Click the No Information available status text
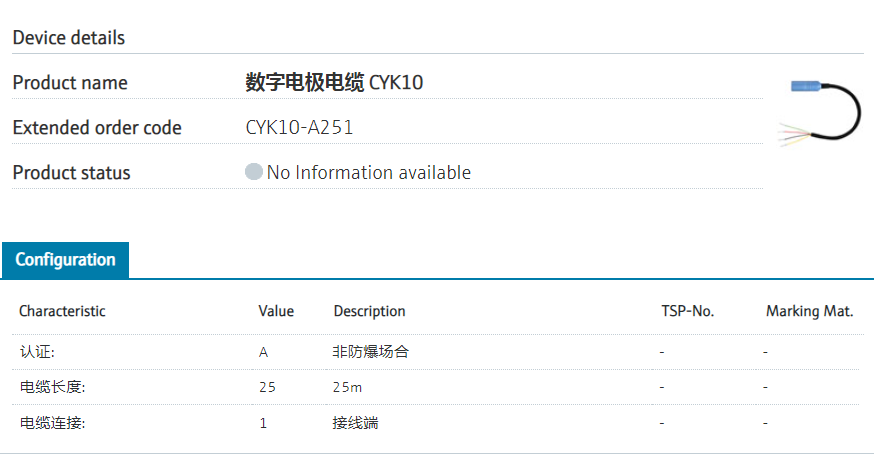This screenshot has height=454, width=874. [368, 172]
